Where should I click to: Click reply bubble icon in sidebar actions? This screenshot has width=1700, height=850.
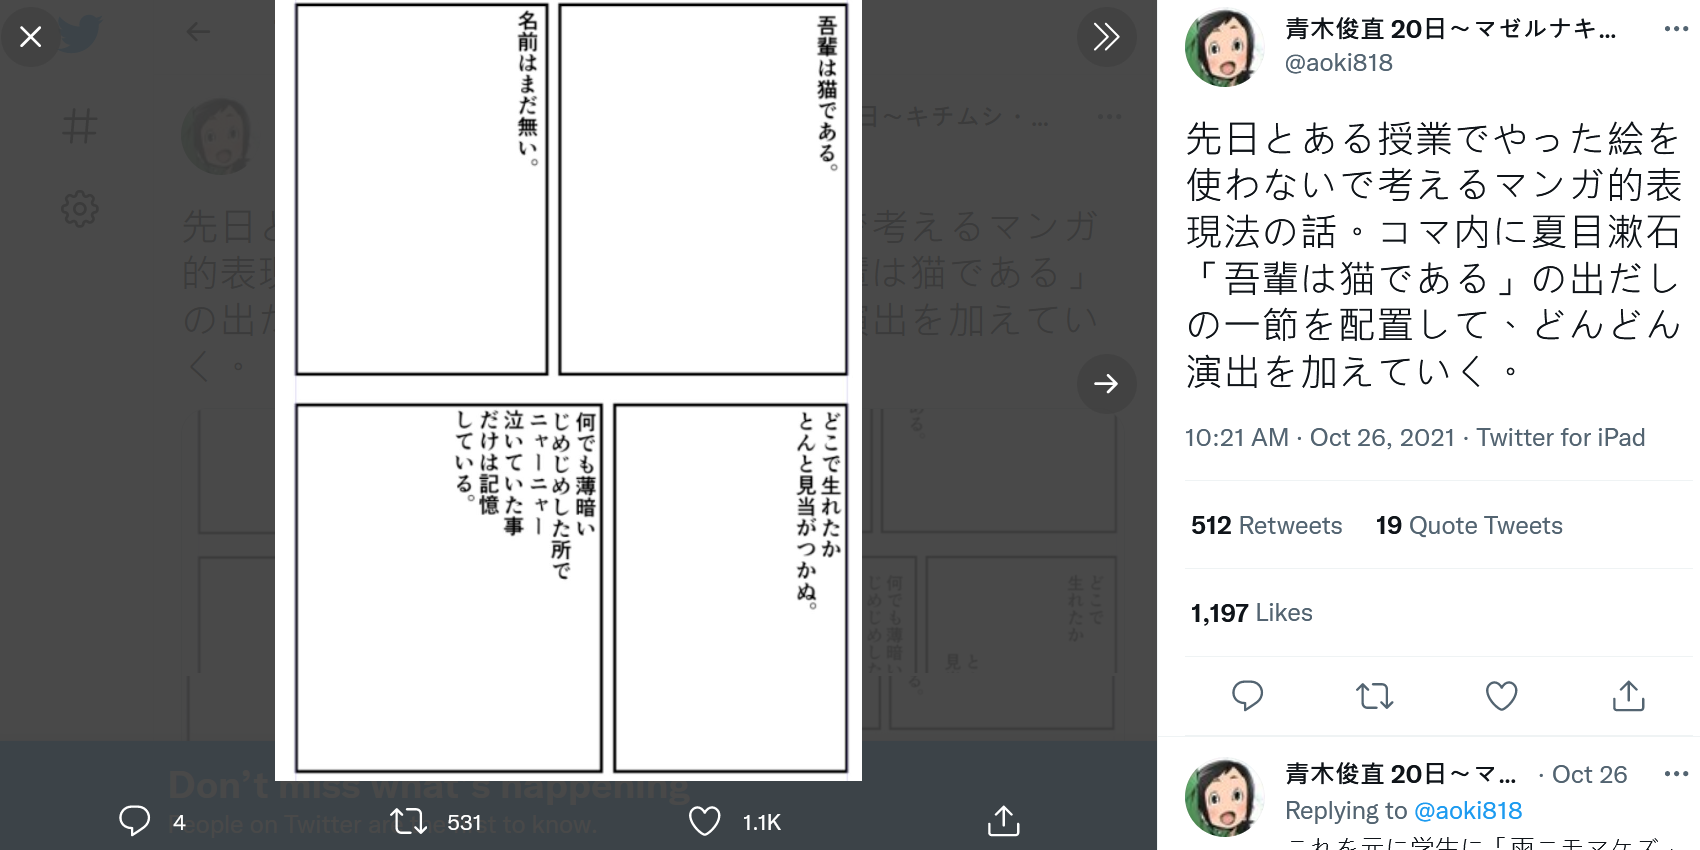pos(1247,695)
